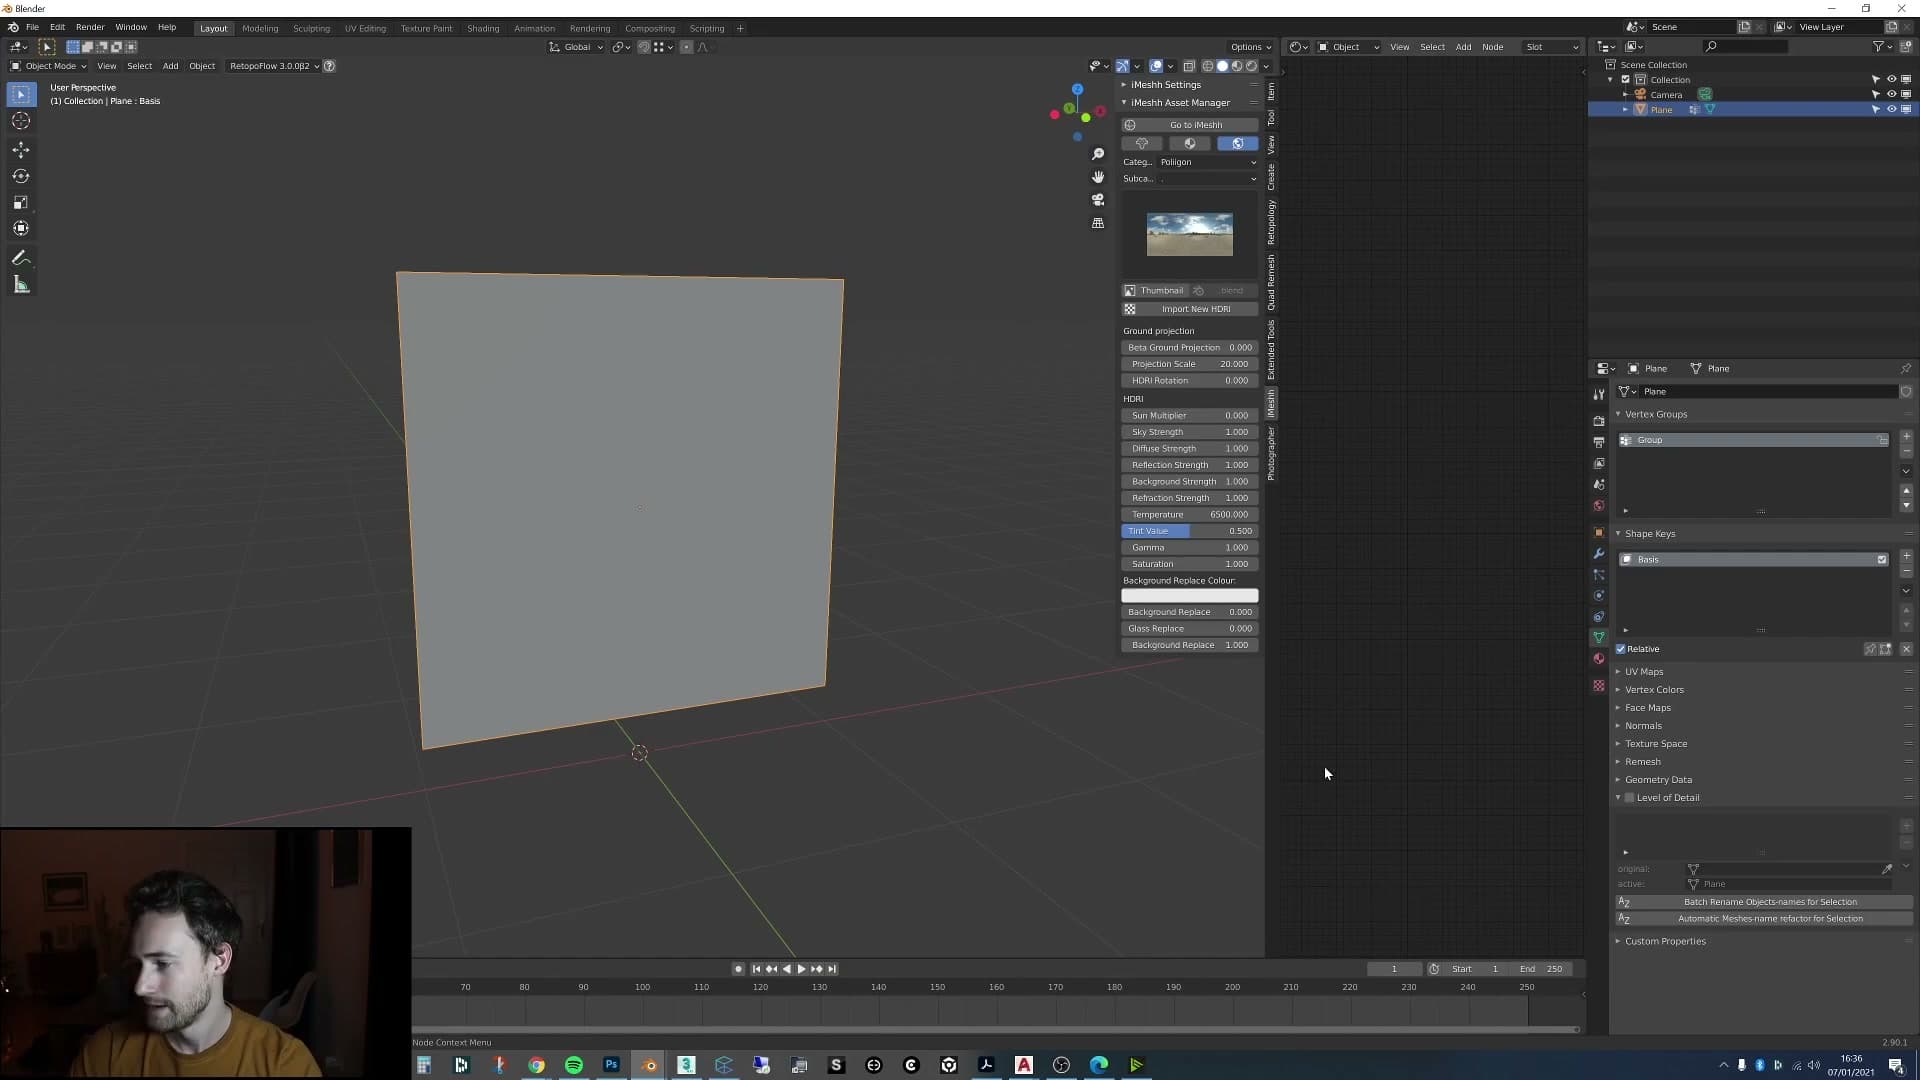Open the Material properties tab icon
1920x1080 pixels.
pyautogui.click(x=1599, y=659)
